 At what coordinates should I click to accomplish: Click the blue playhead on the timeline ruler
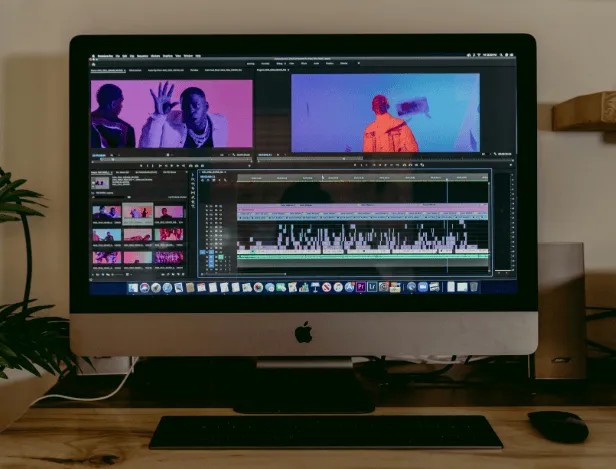(x=447, y=178)
